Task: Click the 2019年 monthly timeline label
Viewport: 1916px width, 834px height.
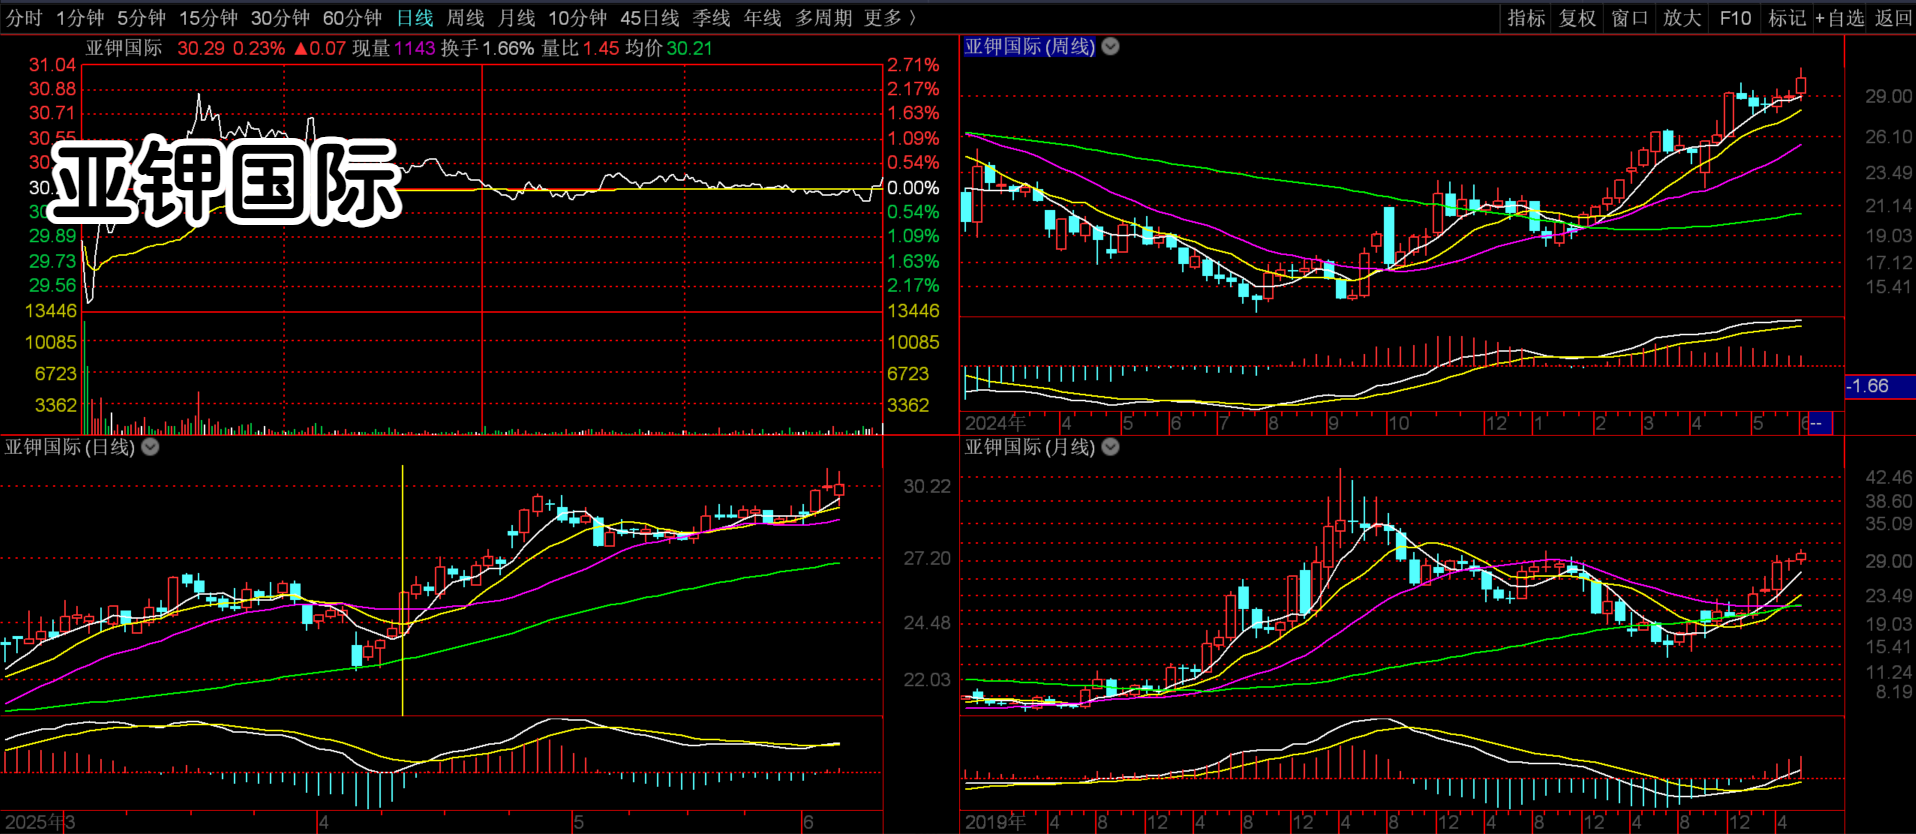Action: coord(996,822)
